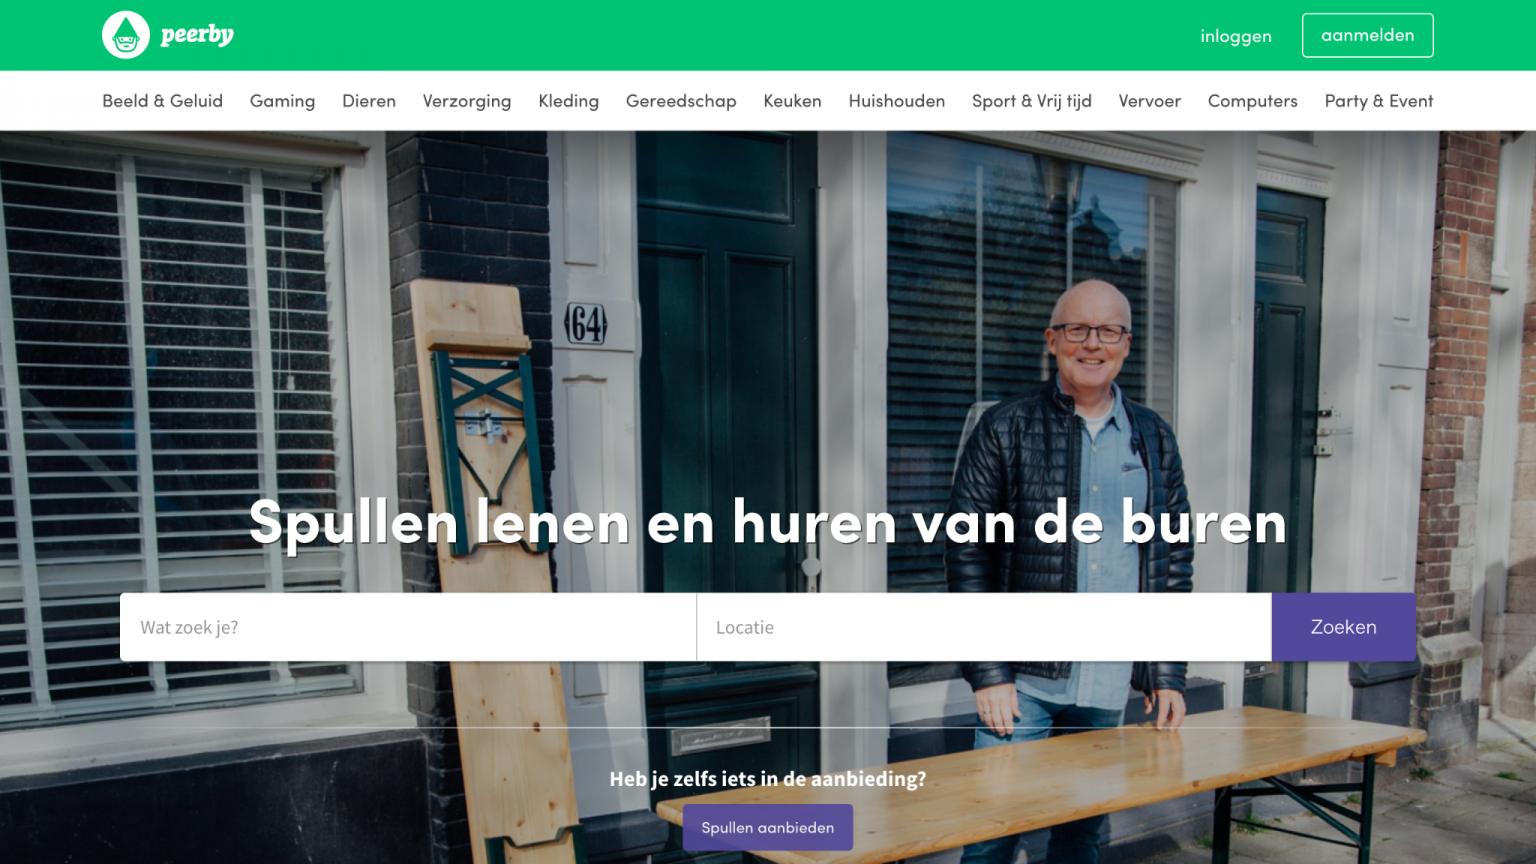Select the Computers category
Viewport: 1536px width, 864px height.
coord(1253,101)
